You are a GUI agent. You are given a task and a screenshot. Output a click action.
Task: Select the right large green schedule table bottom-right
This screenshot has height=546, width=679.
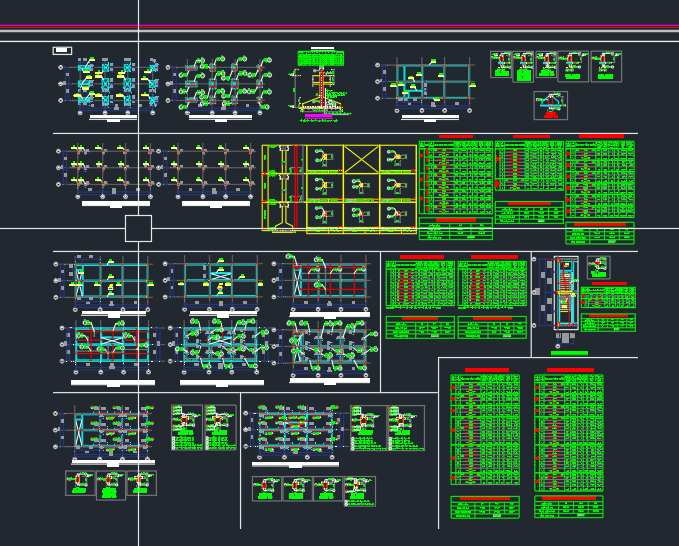pyautogui.click(x=569, y=433)
